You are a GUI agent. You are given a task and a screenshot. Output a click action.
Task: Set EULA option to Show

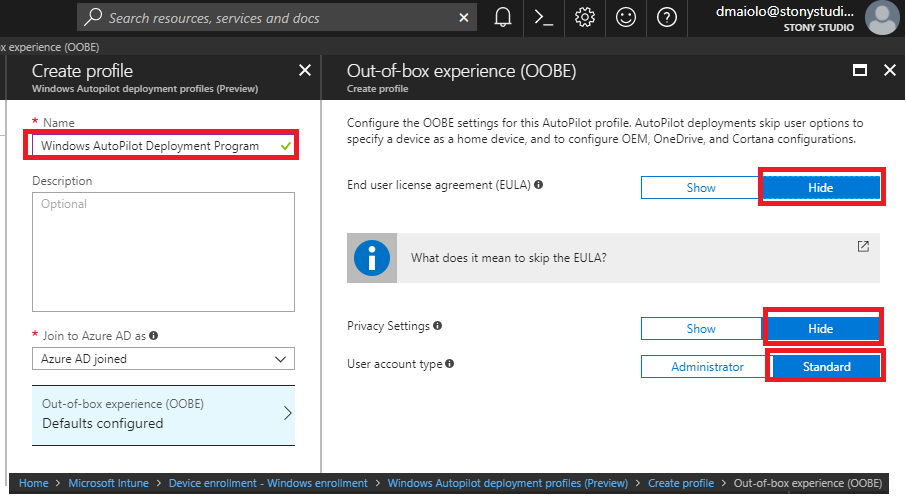coord(700,188)
